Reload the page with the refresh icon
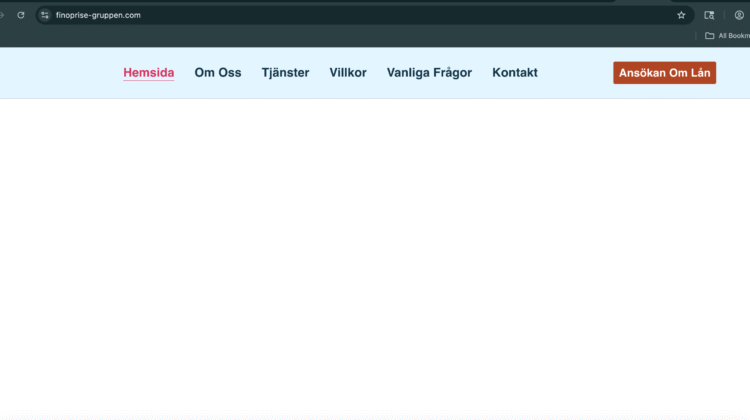The width and height of the screenshot is (750, 420). [20, 15]
